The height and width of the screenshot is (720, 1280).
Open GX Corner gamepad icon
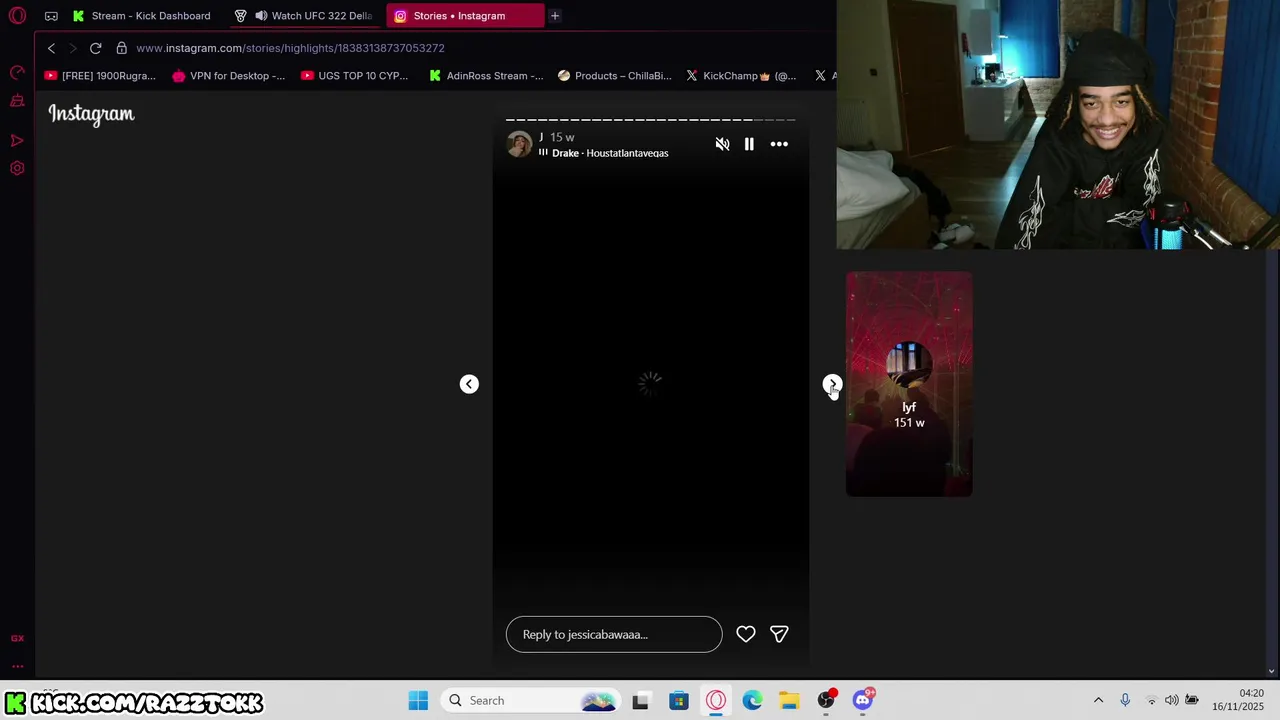51,16
